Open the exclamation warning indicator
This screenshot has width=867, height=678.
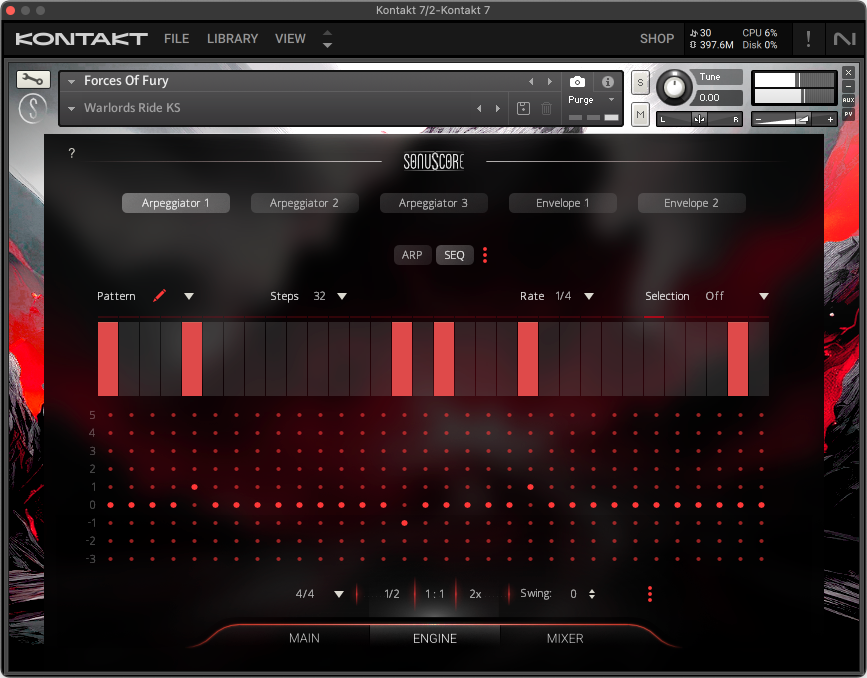(808, 39)
